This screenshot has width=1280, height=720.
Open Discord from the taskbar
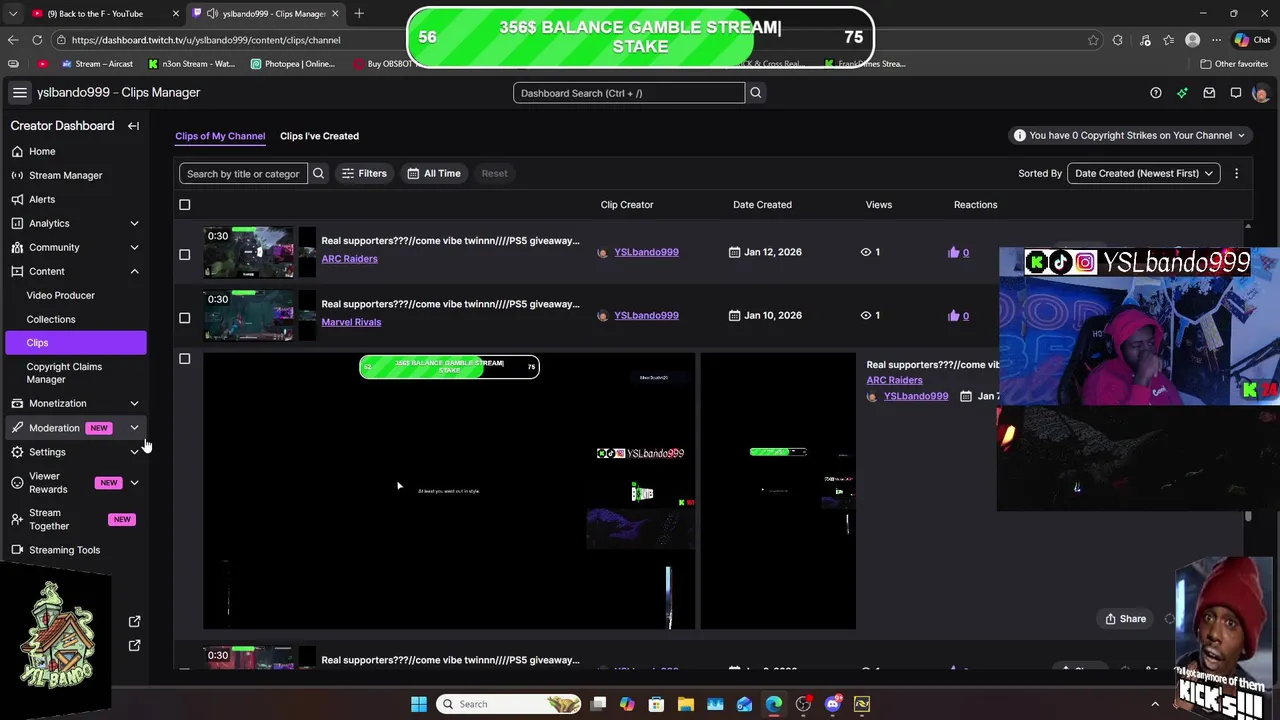point(833,704)
